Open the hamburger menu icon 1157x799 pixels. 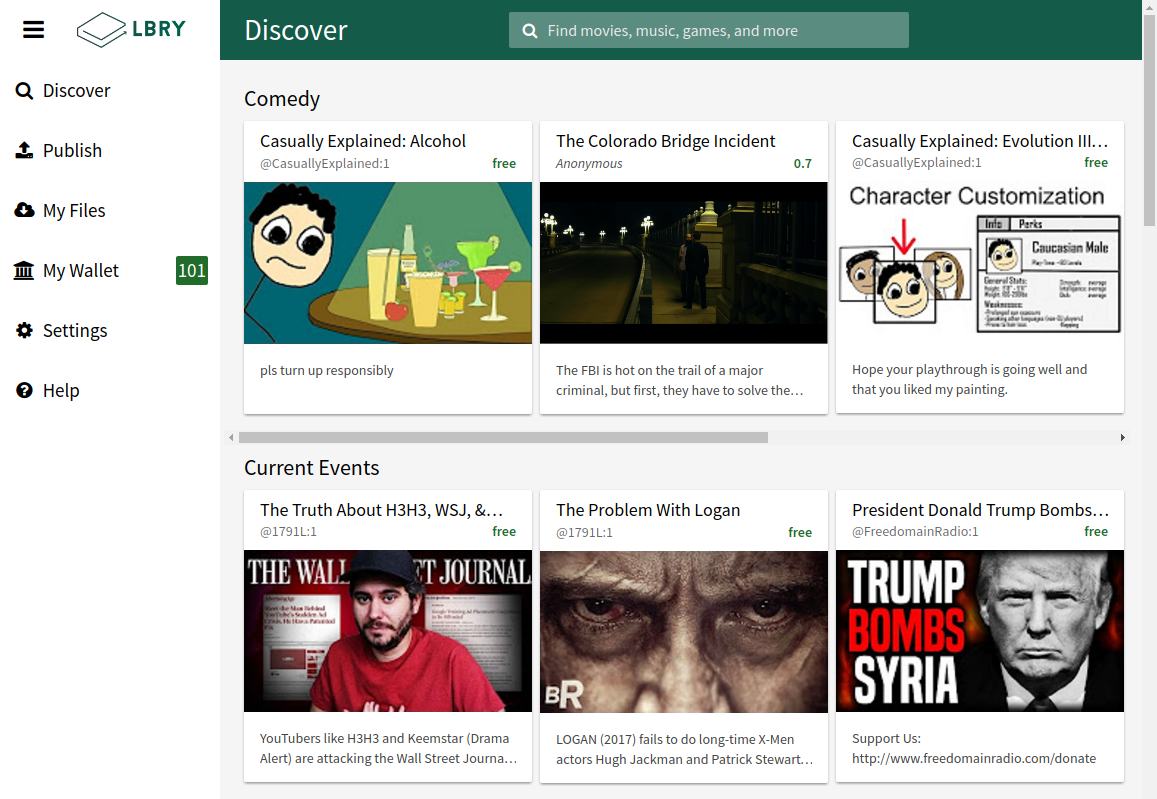[33, 30]
